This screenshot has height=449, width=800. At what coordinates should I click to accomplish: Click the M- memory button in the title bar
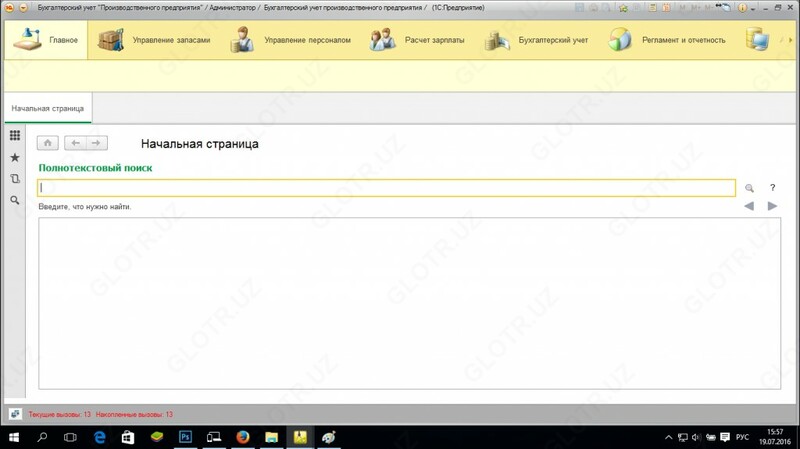(x=708, y=8)
